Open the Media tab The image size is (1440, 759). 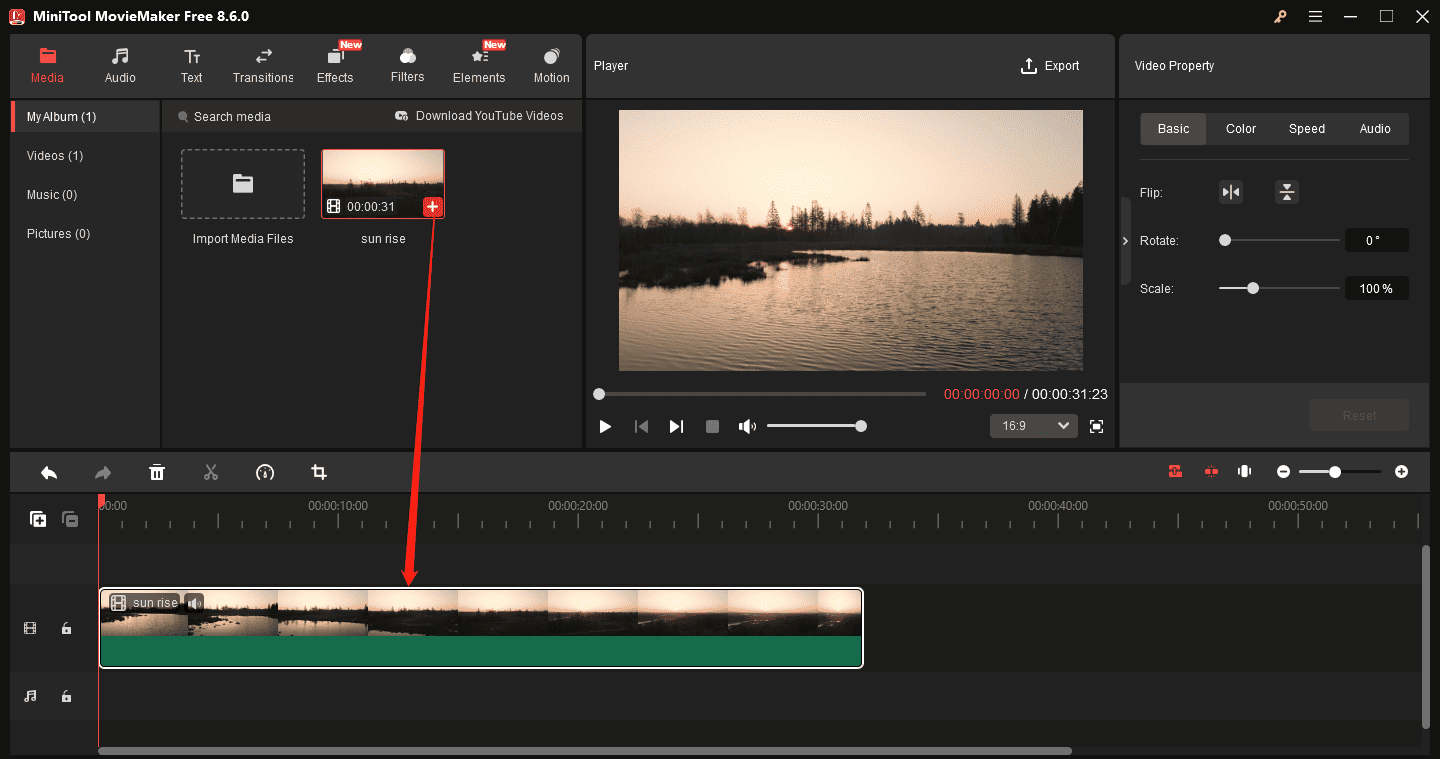[x=47, y=65]
